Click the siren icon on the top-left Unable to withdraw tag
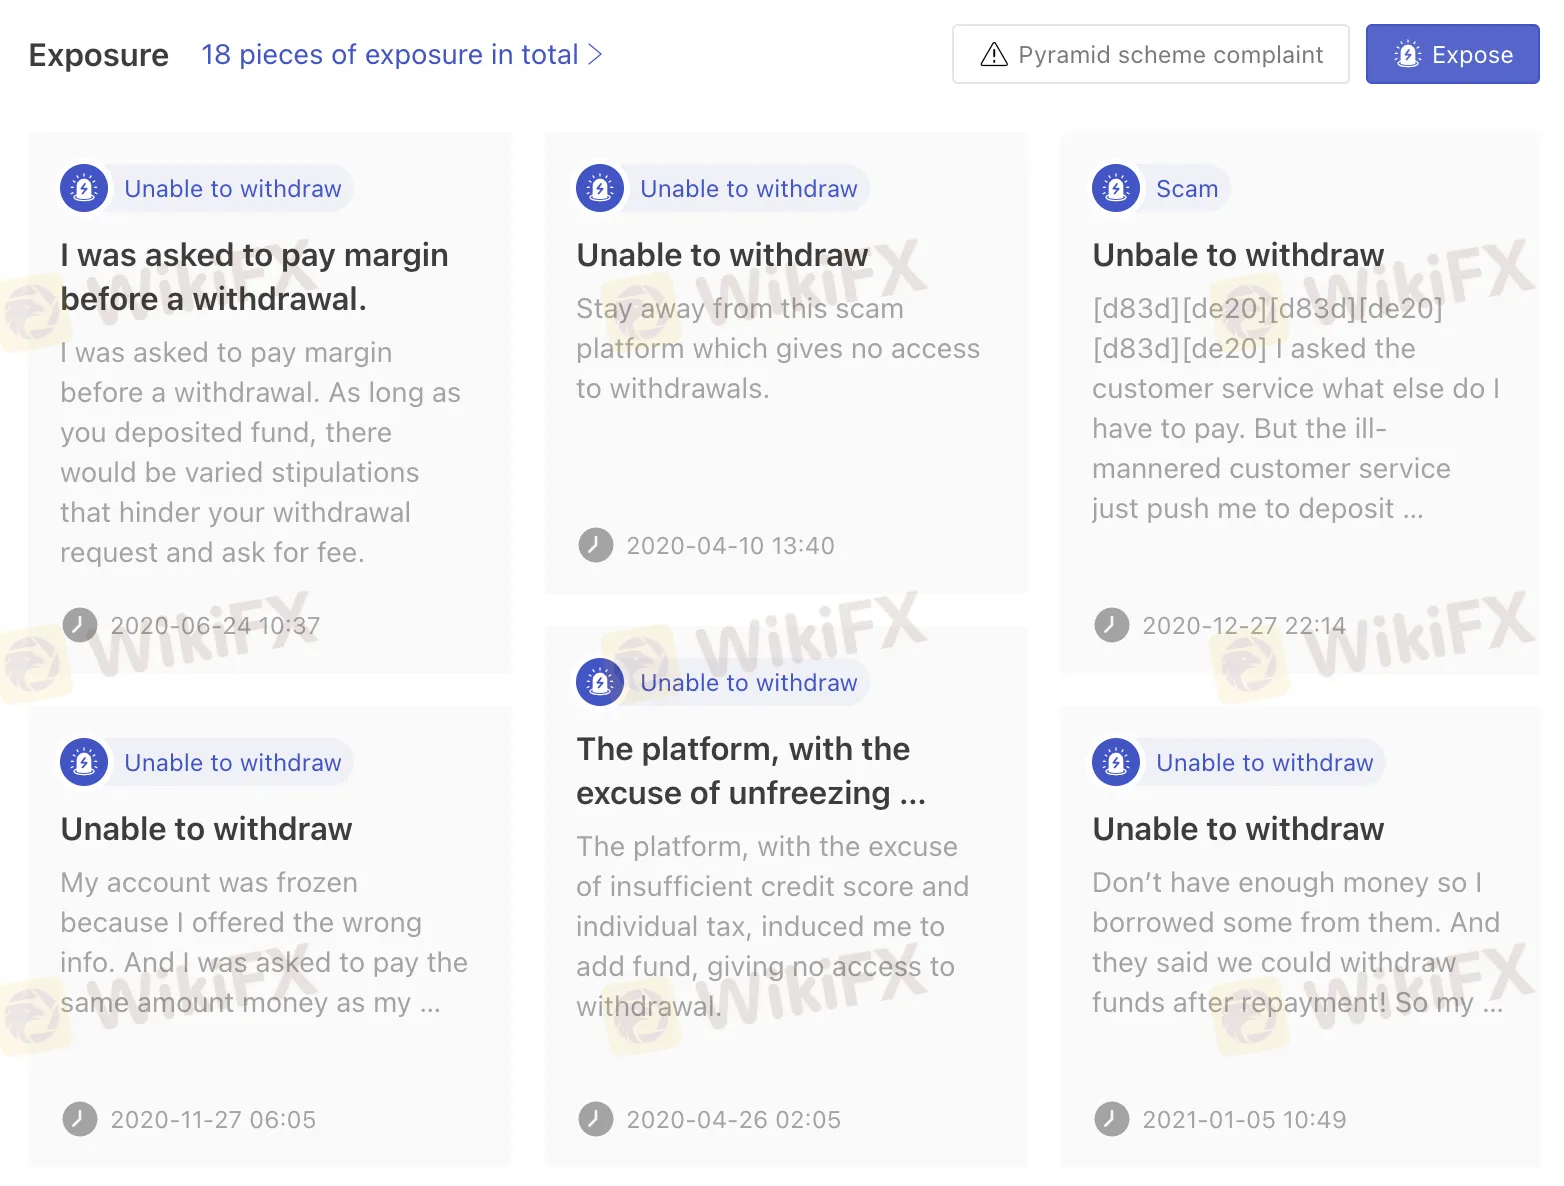This screenshot has width=1564, height=1186. point(84,188)
